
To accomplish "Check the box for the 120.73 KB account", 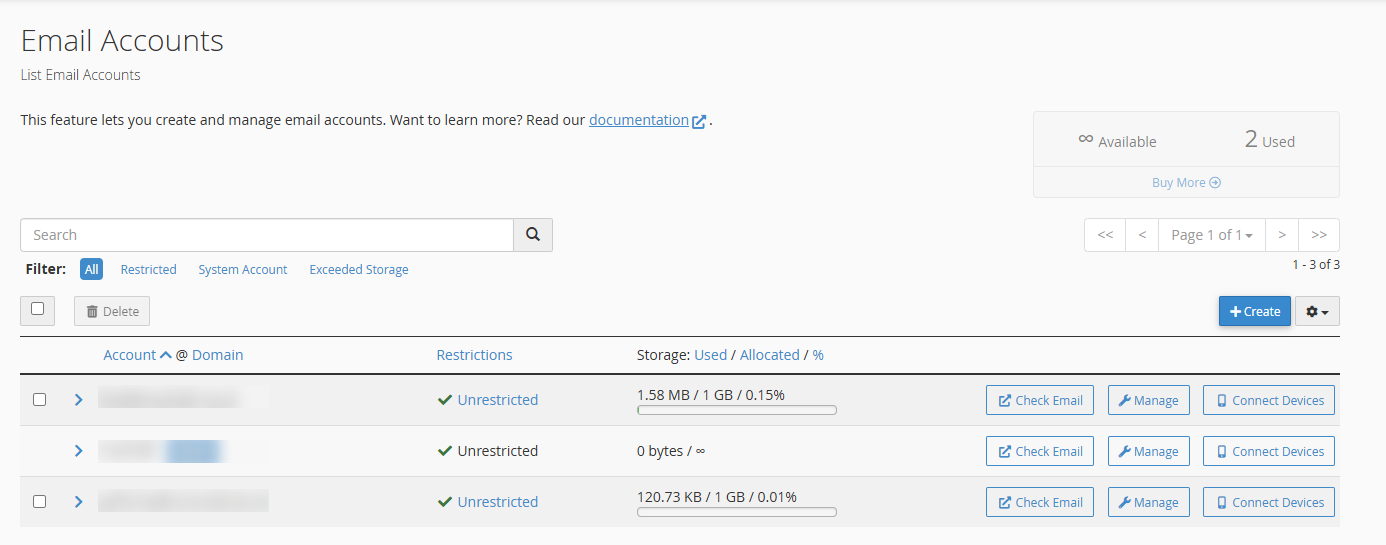I will click(39, 501).
